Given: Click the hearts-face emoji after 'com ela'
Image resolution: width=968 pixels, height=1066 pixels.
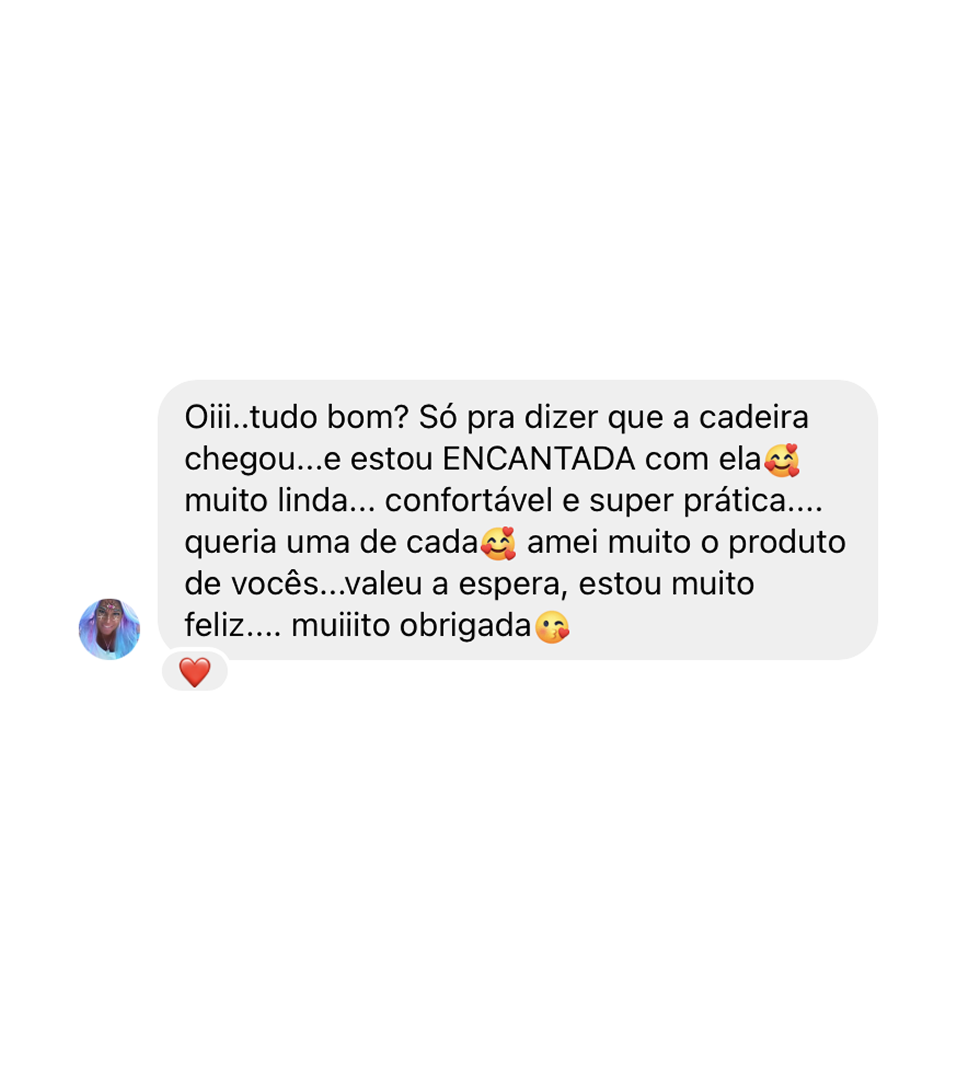Looking at the screenshot, I should click(x=782, y=460).
